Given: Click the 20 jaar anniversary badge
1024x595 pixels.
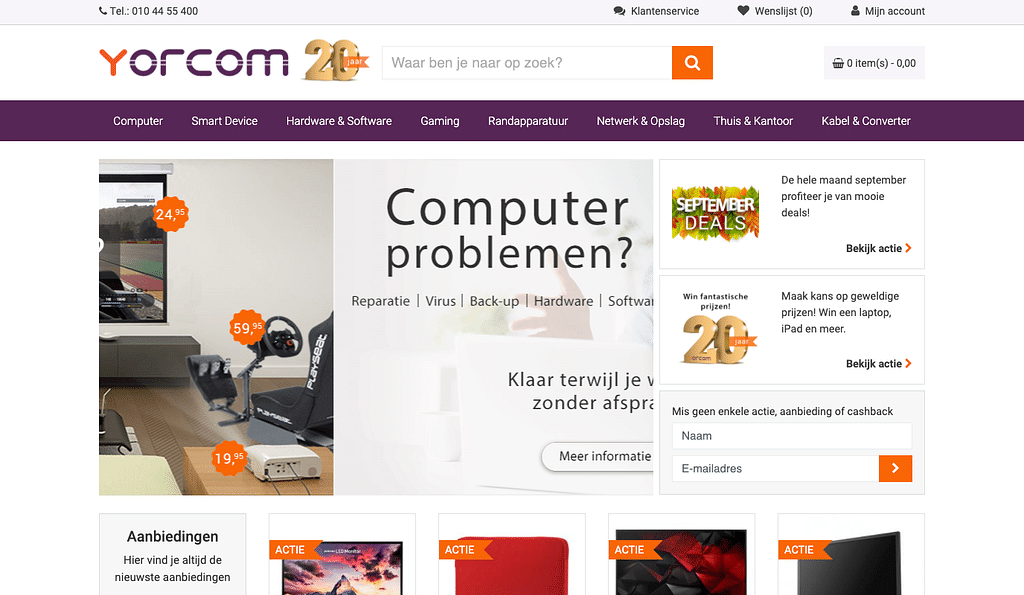Looking at the screenshot, I should pyautogui.click(x=335, y=60).
